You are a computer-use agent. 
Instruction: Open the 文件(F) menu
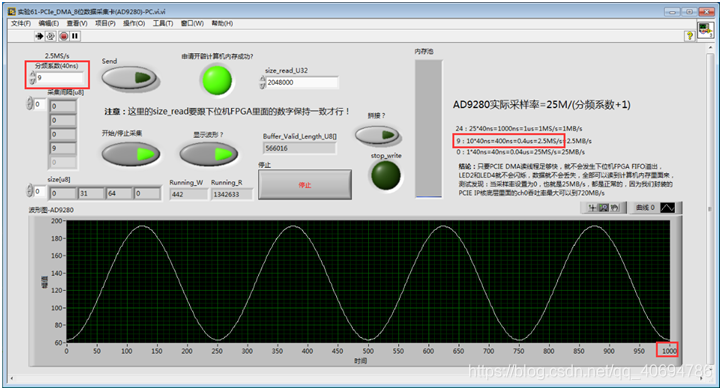[21, 23]
